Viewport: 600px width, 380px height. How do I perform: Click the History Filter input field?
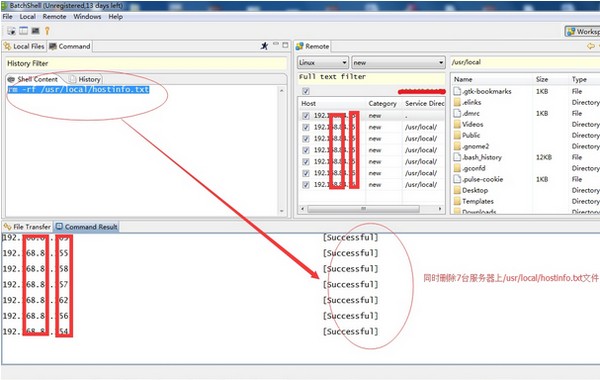(145, 63)
